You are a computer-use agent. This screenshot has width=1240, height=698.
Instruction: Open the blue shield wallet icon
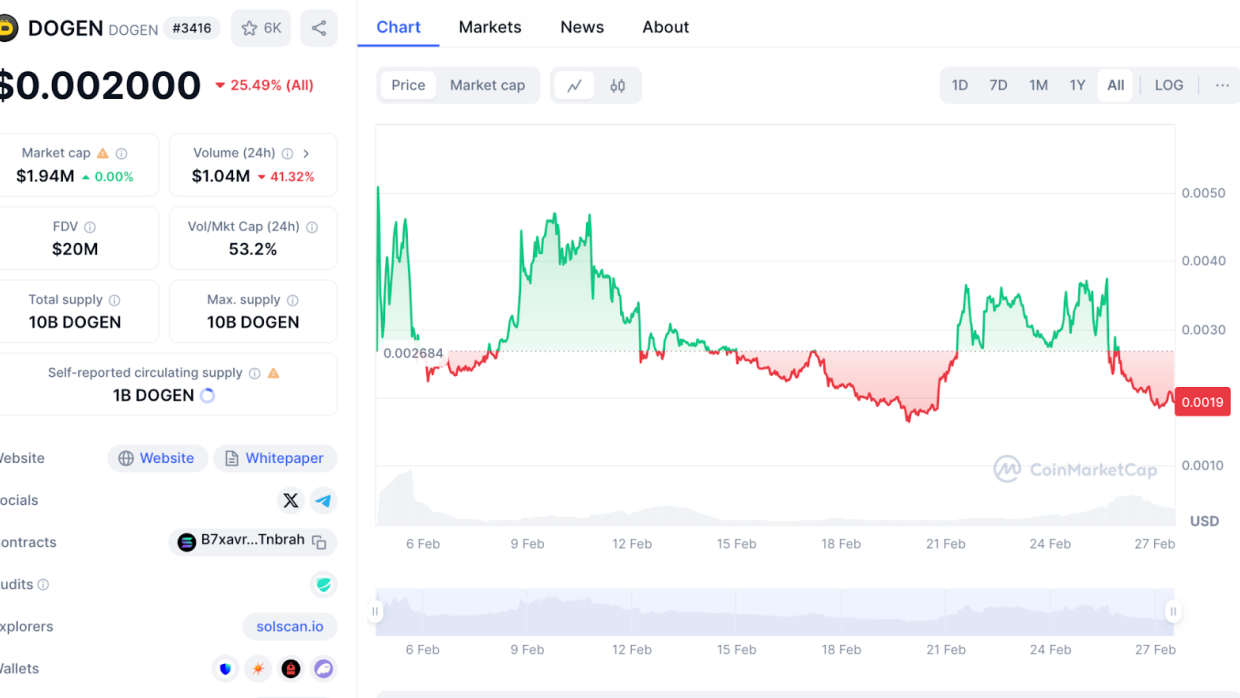coord(226,668)
